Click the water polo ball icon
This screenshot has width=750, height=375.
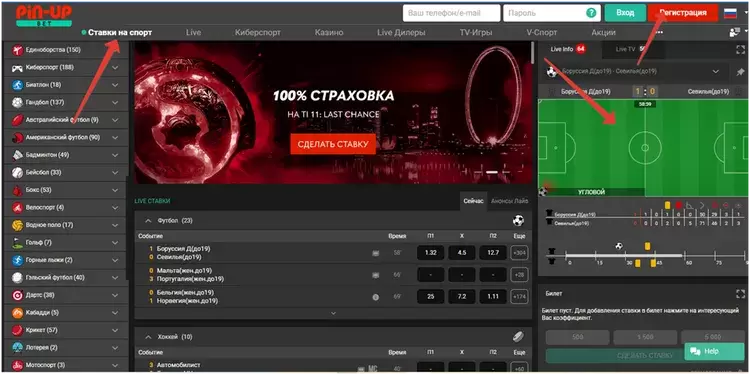(17, 225)
